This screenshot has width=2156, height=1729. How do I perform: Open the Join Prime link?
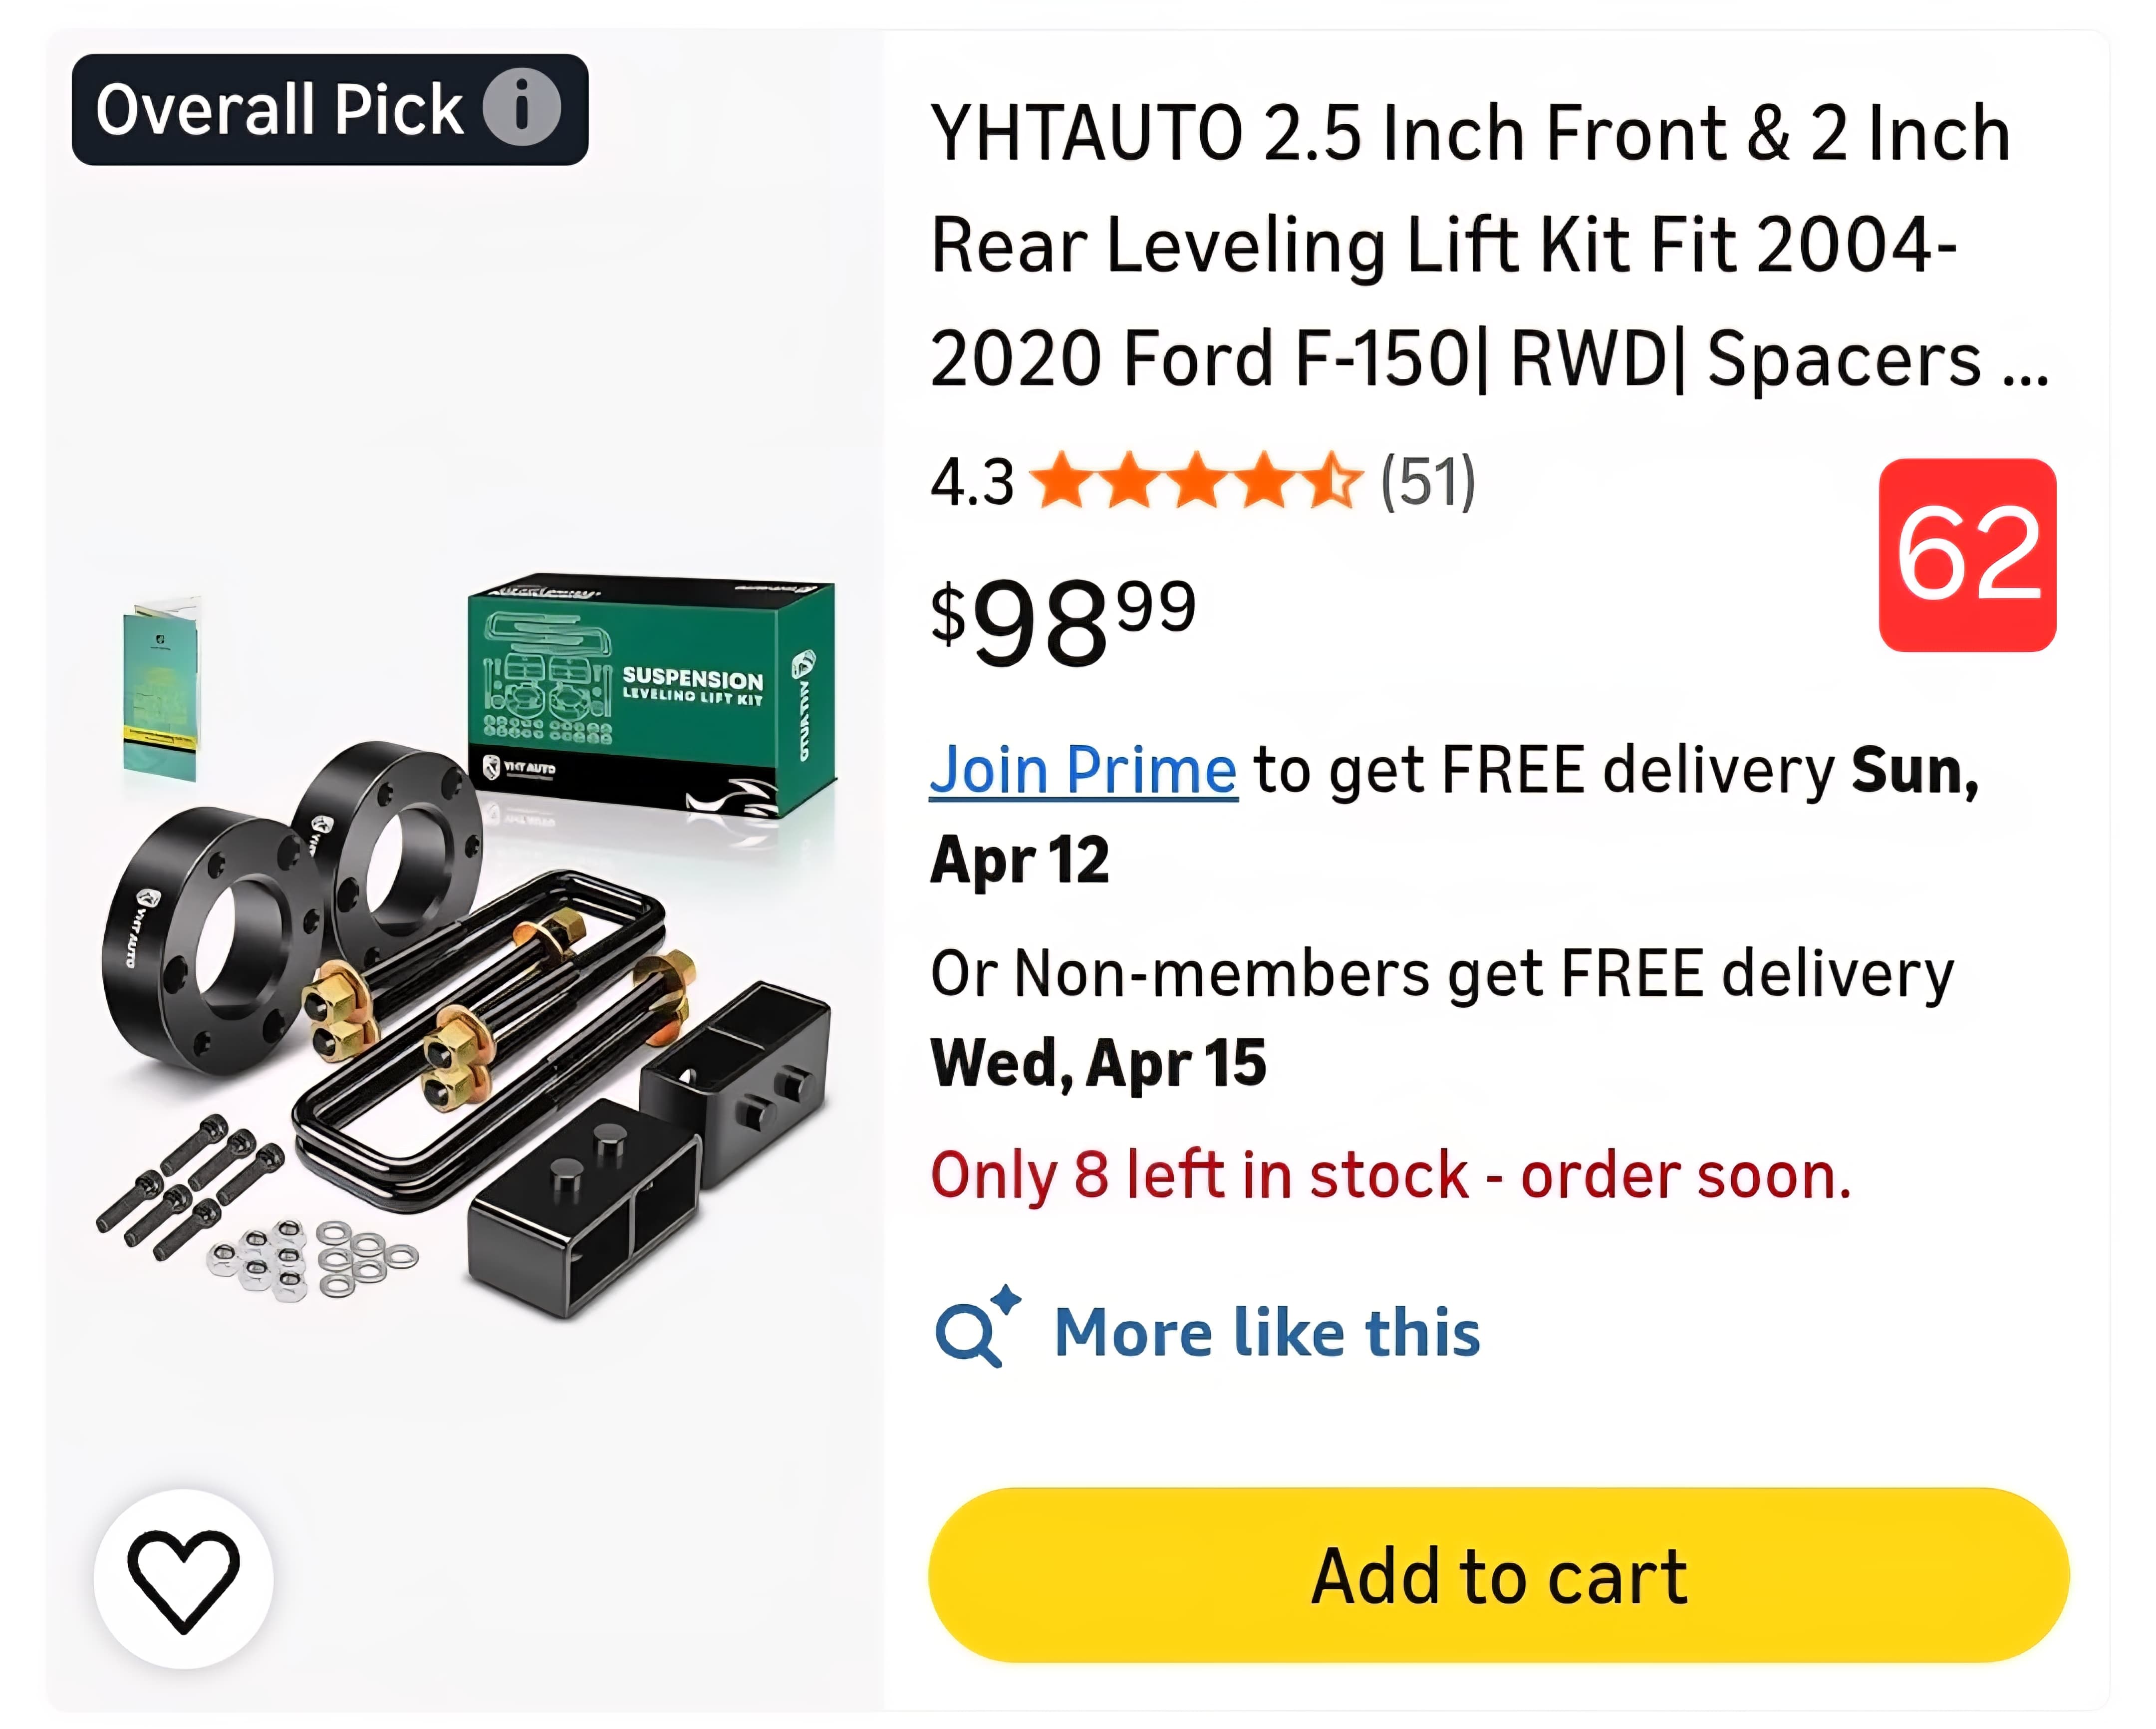click(x=1083, y=771)
